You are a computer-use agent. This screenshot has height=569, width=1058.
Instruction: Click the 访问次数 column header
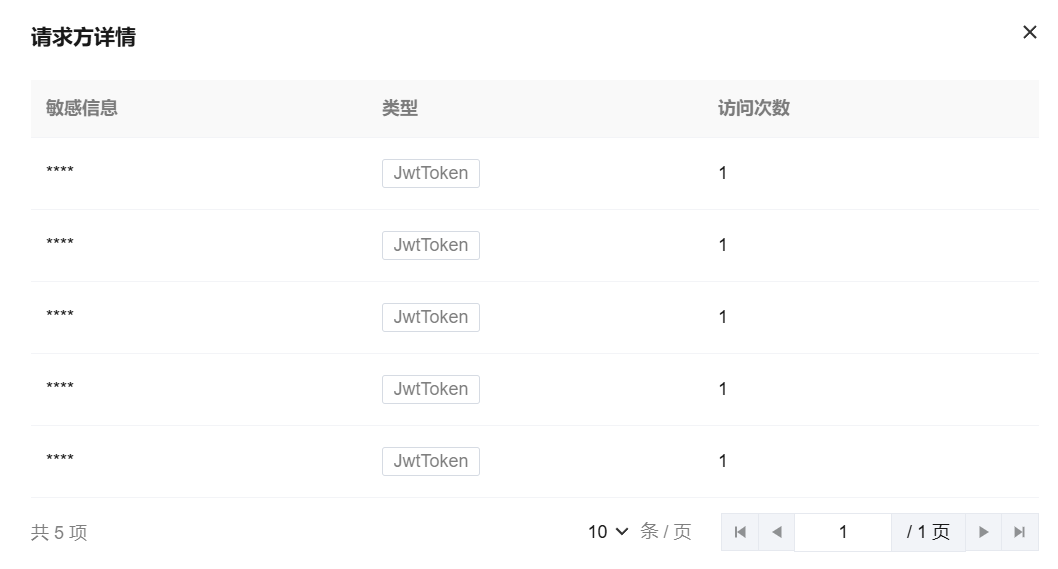[754, 108]
